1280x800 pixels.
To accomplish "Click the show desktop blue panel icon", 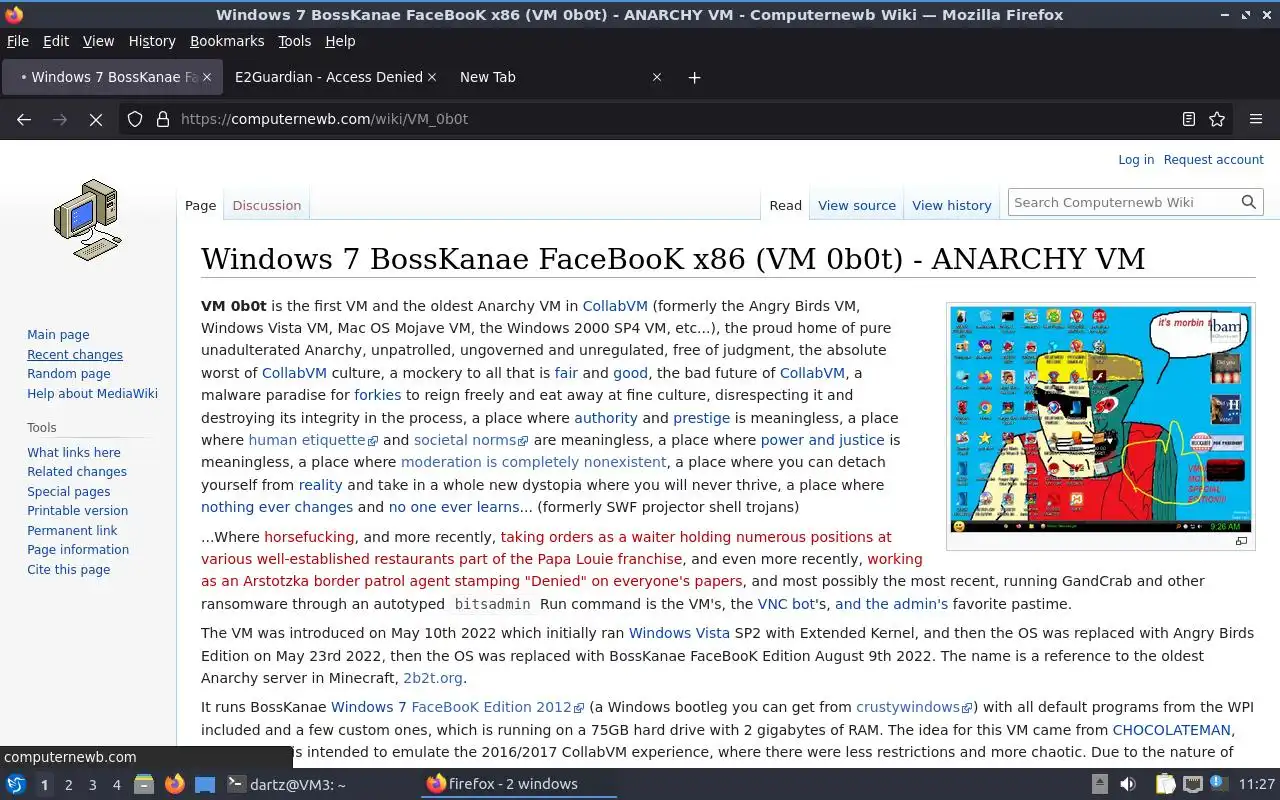I will [x=205, y=784].
